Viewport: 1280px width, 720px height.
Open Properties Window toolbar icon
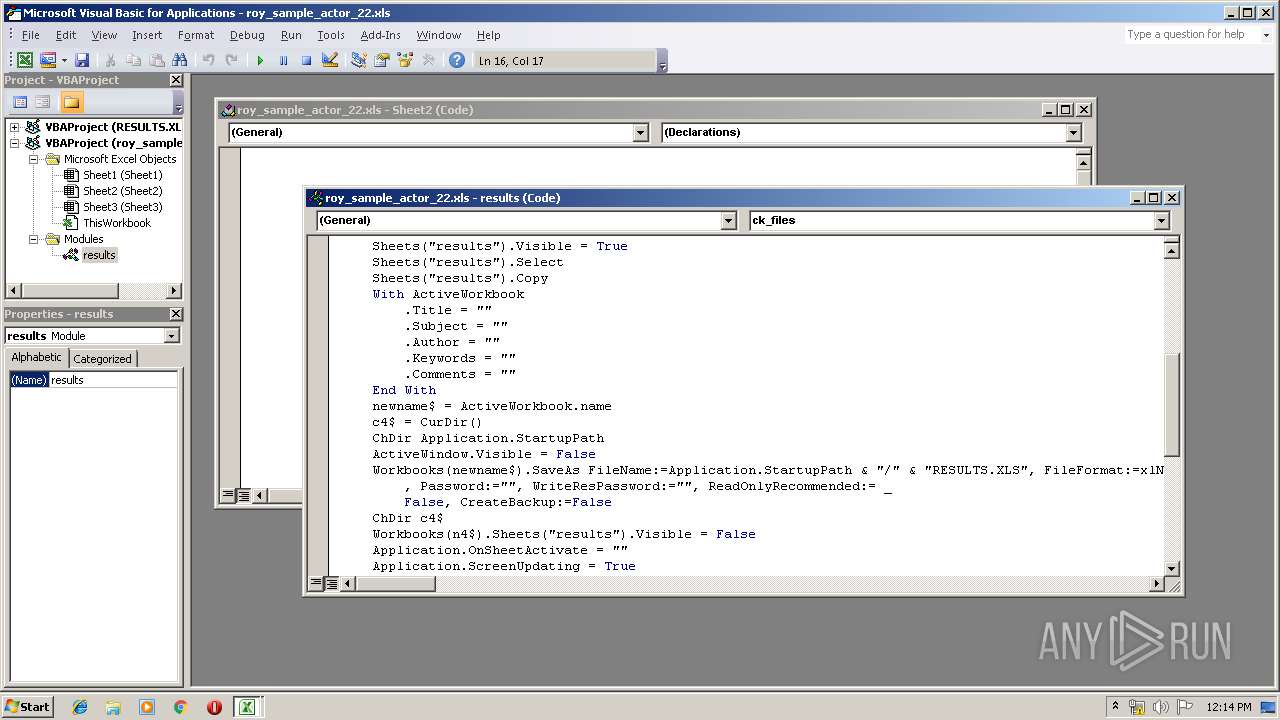click(382, 60)
